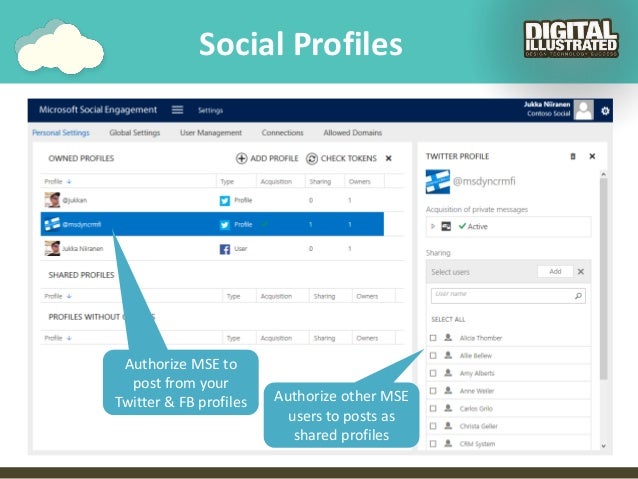Screen dimensions: 638x479
Task: Click the Acquisition column header in Owned Profiles
Action: (276, 182)
